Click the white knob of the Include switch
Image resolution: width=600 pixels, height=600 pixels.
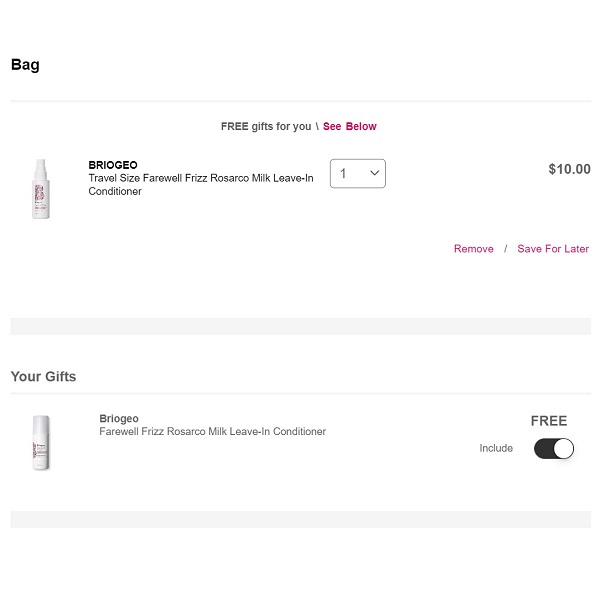click(x=564, y=448)
